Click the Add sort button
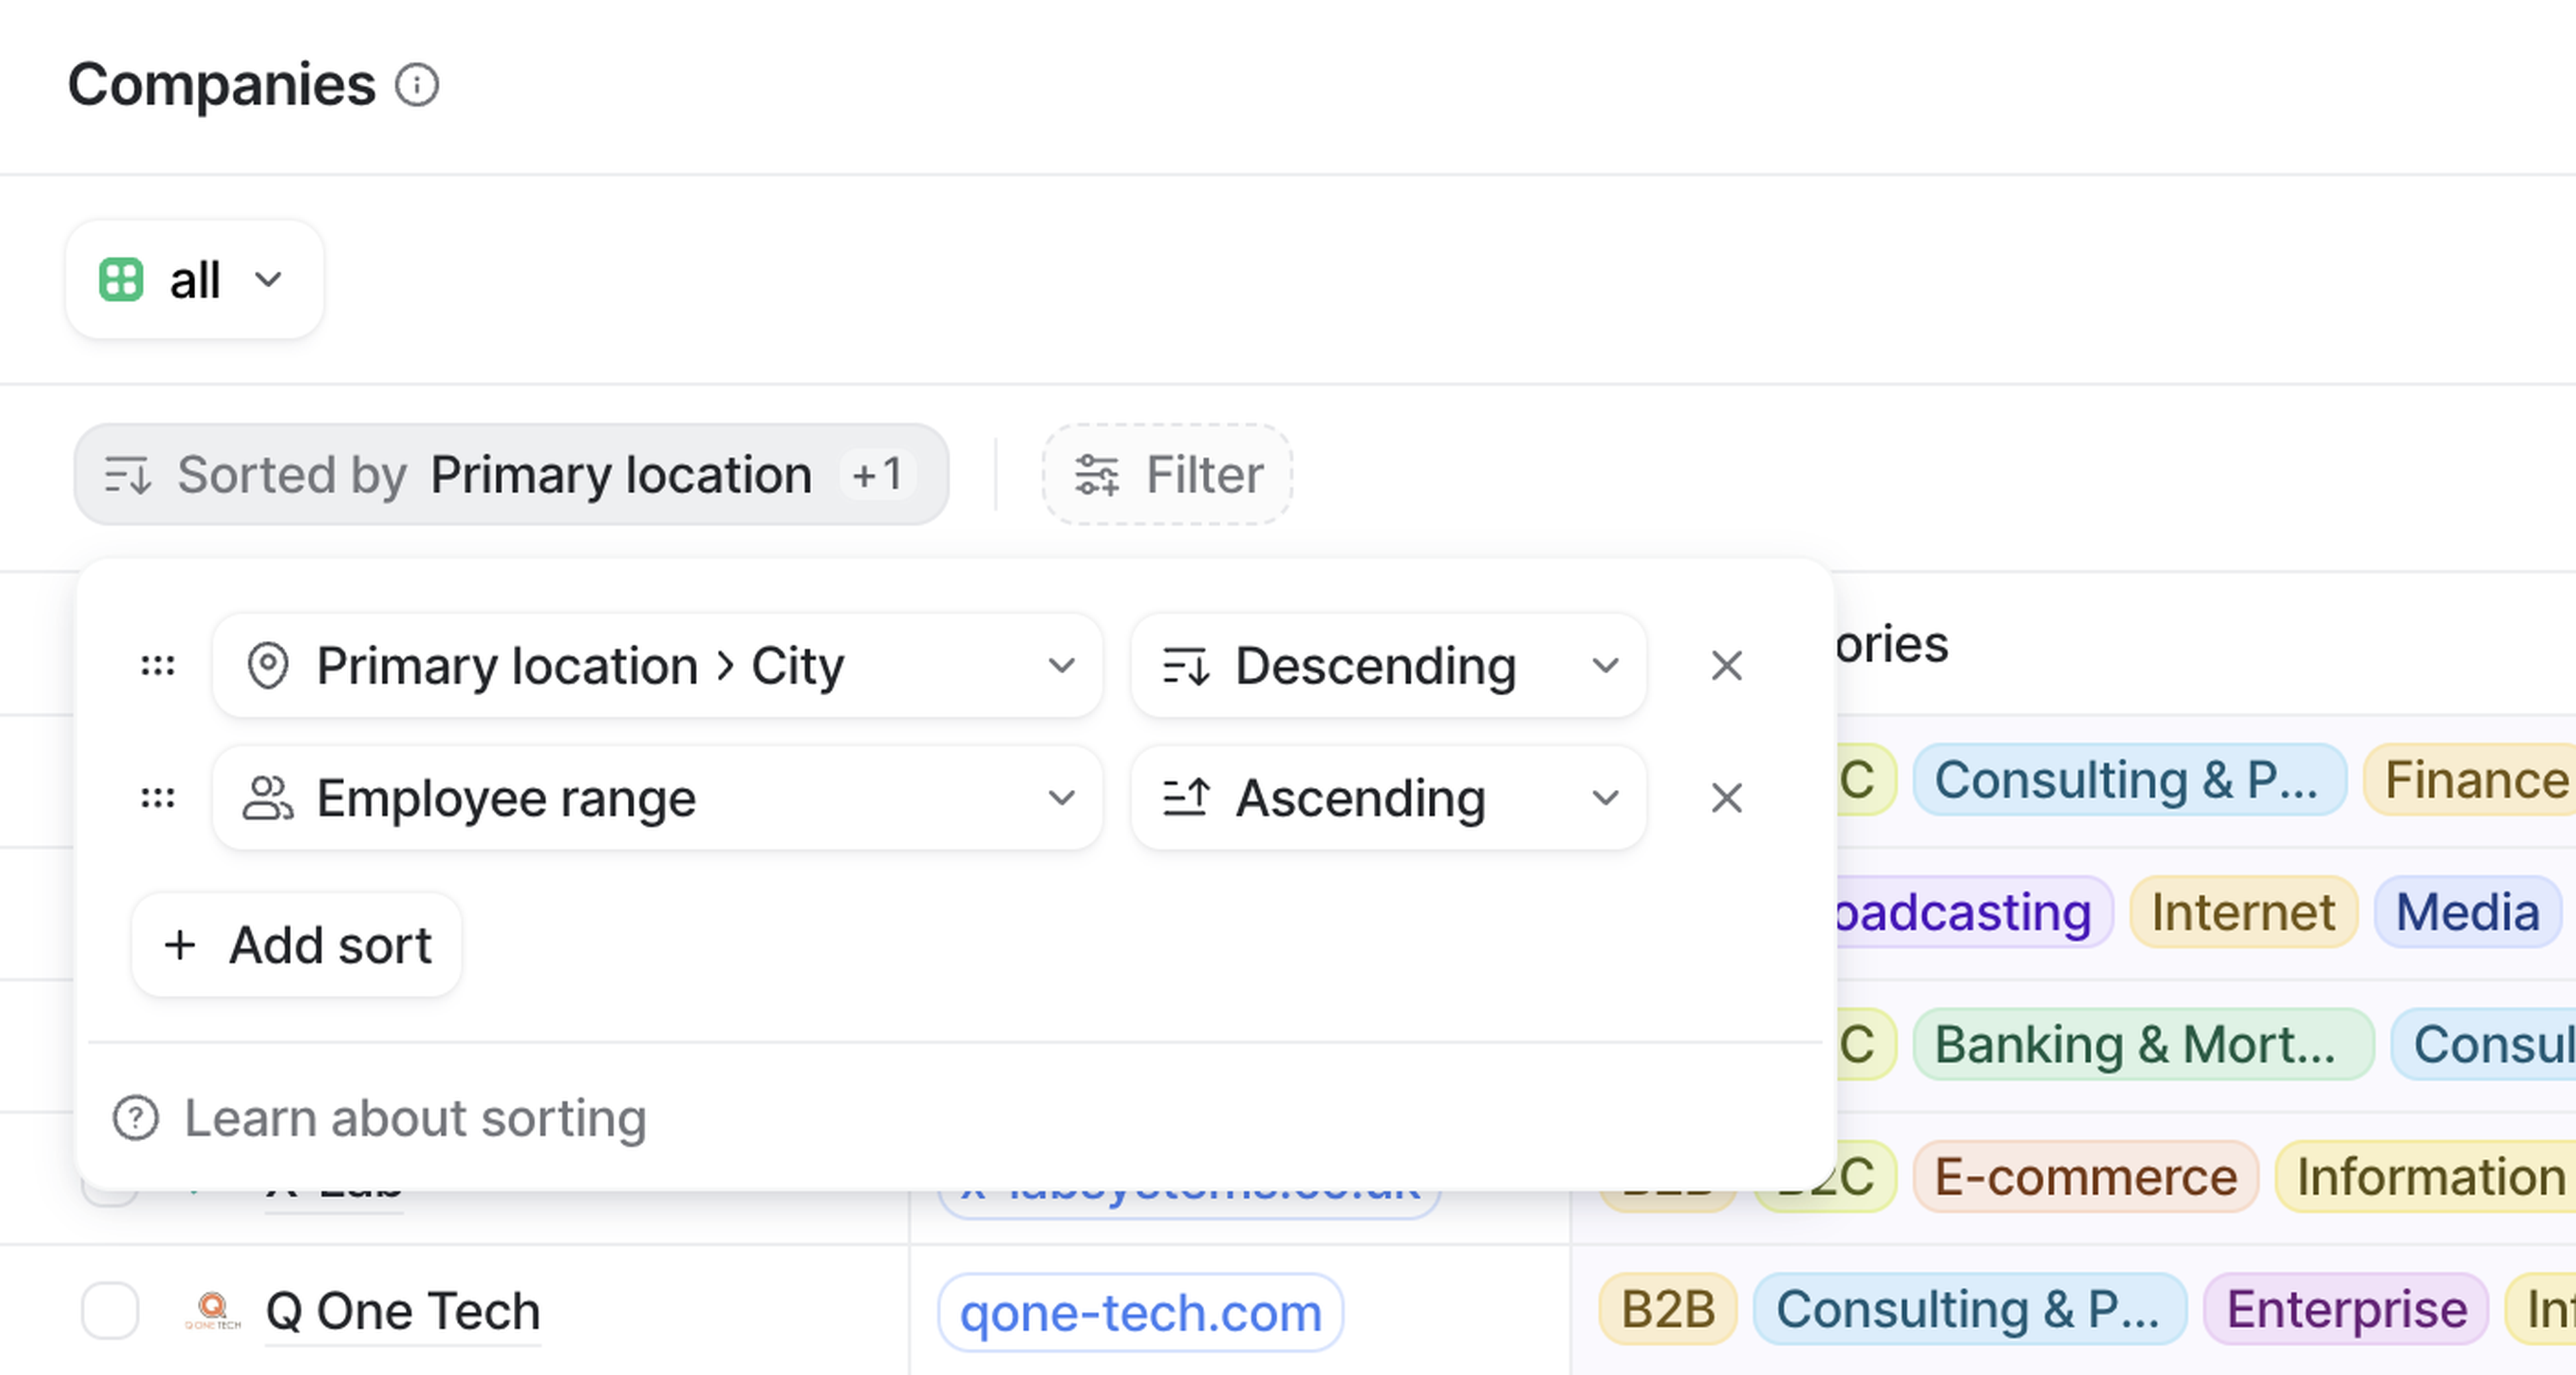2576x1375 pixels. 297,945
